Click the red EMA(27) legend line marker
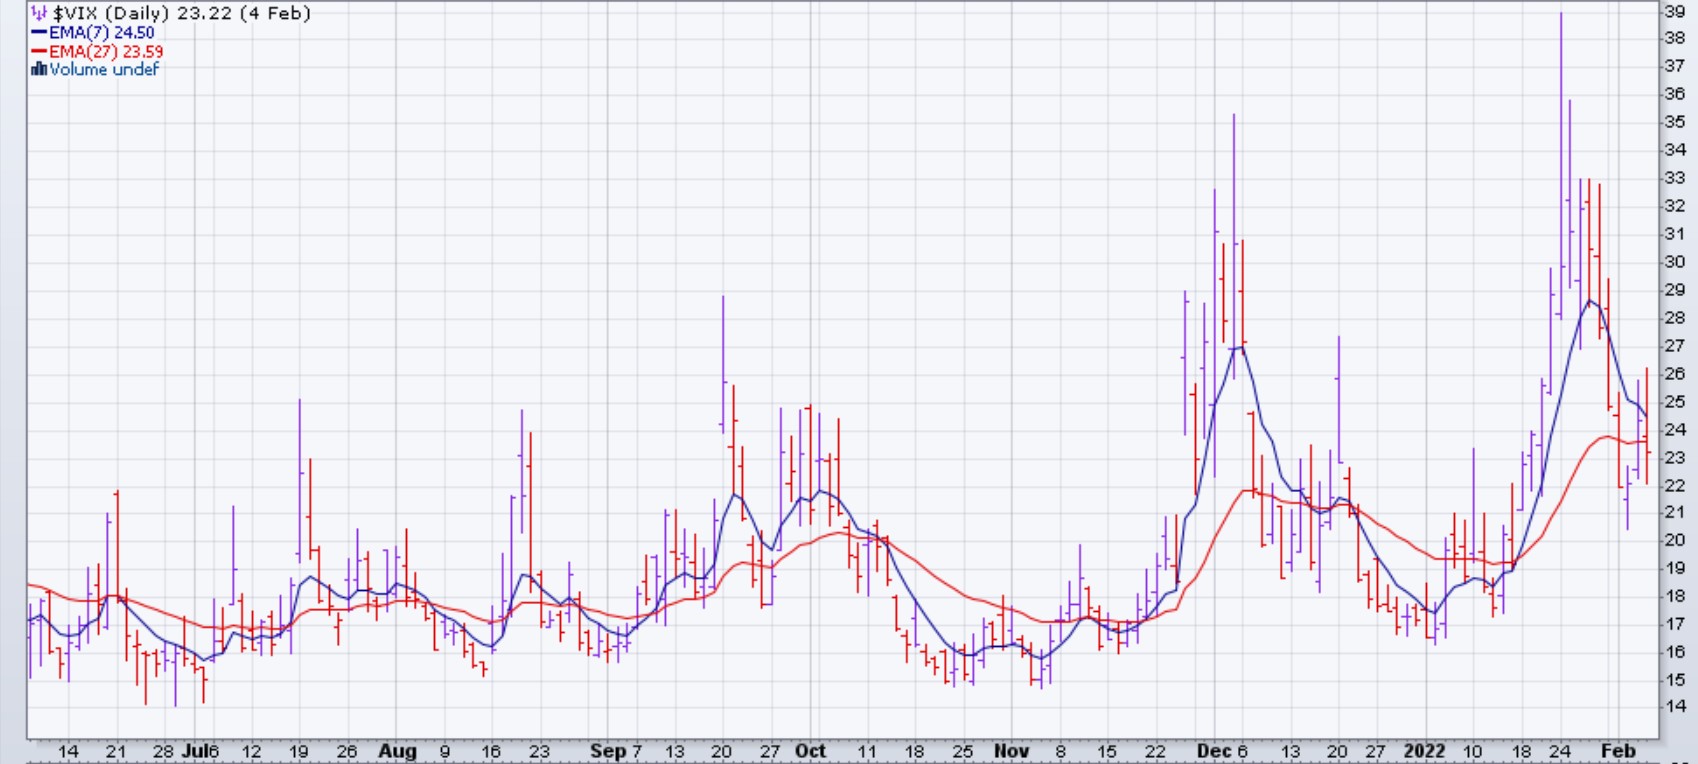 pyautogui.click(x=39, y=51)
